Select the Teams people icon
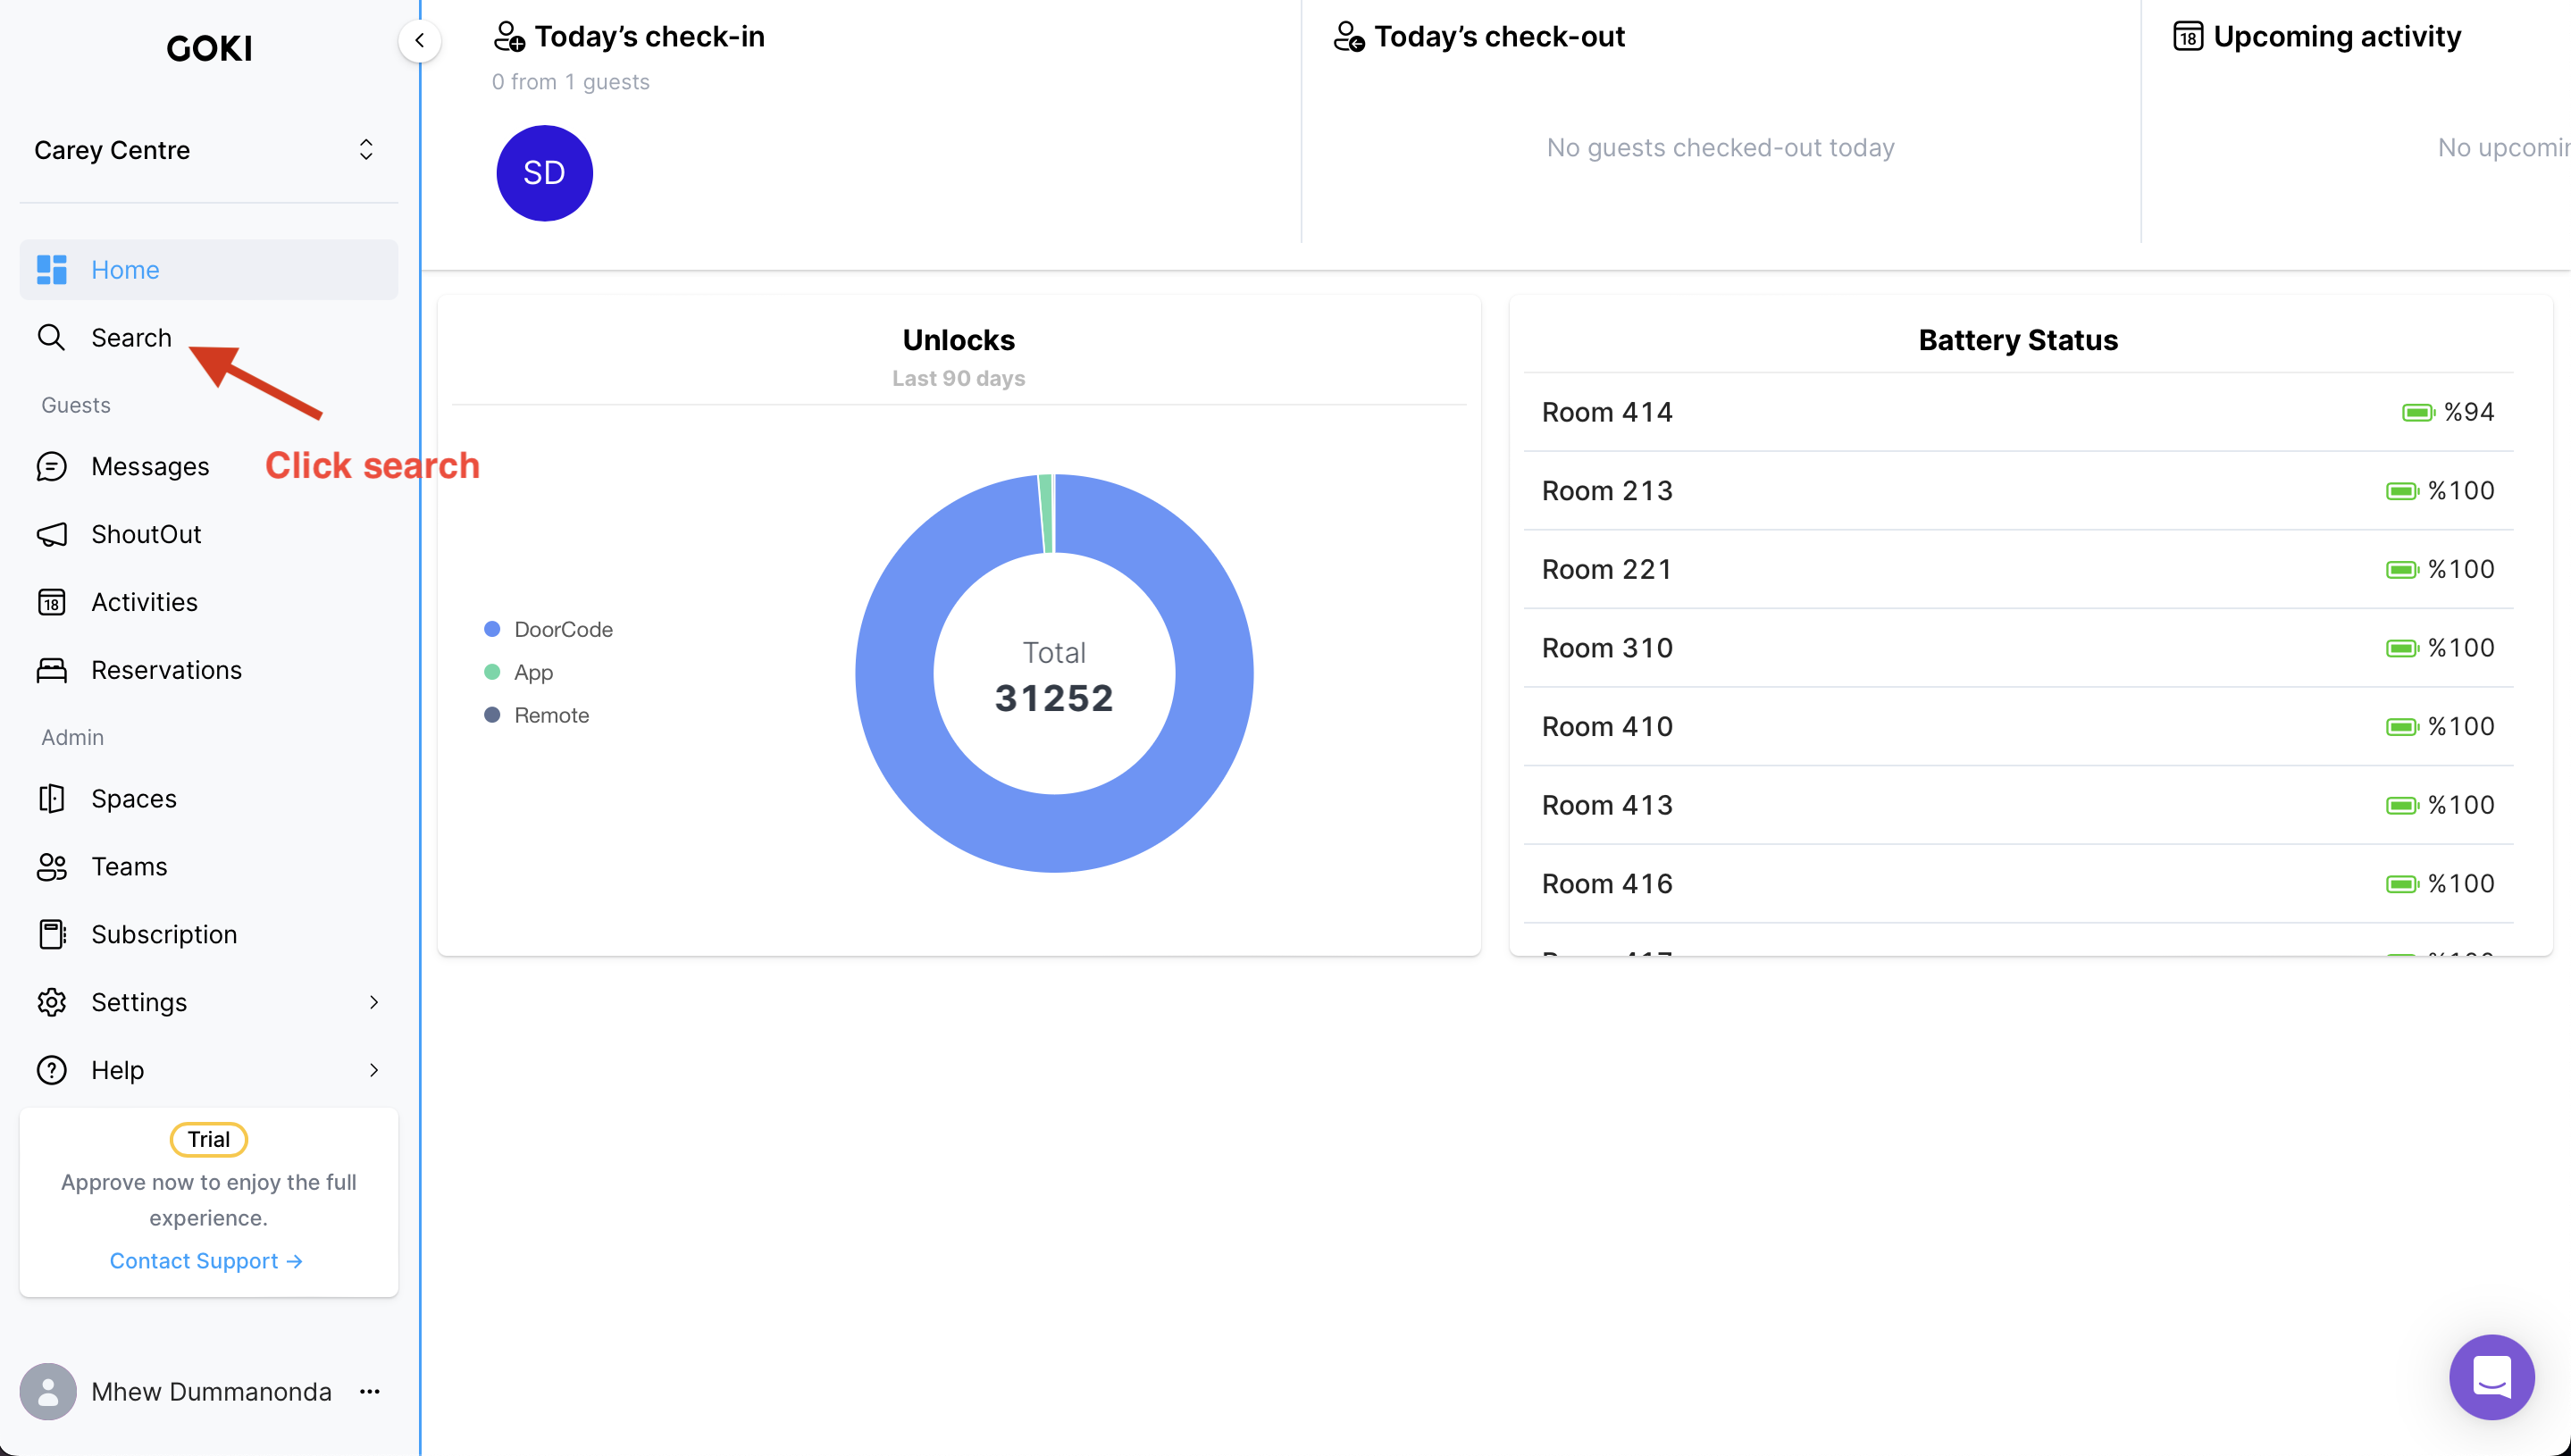 [51, 866]
